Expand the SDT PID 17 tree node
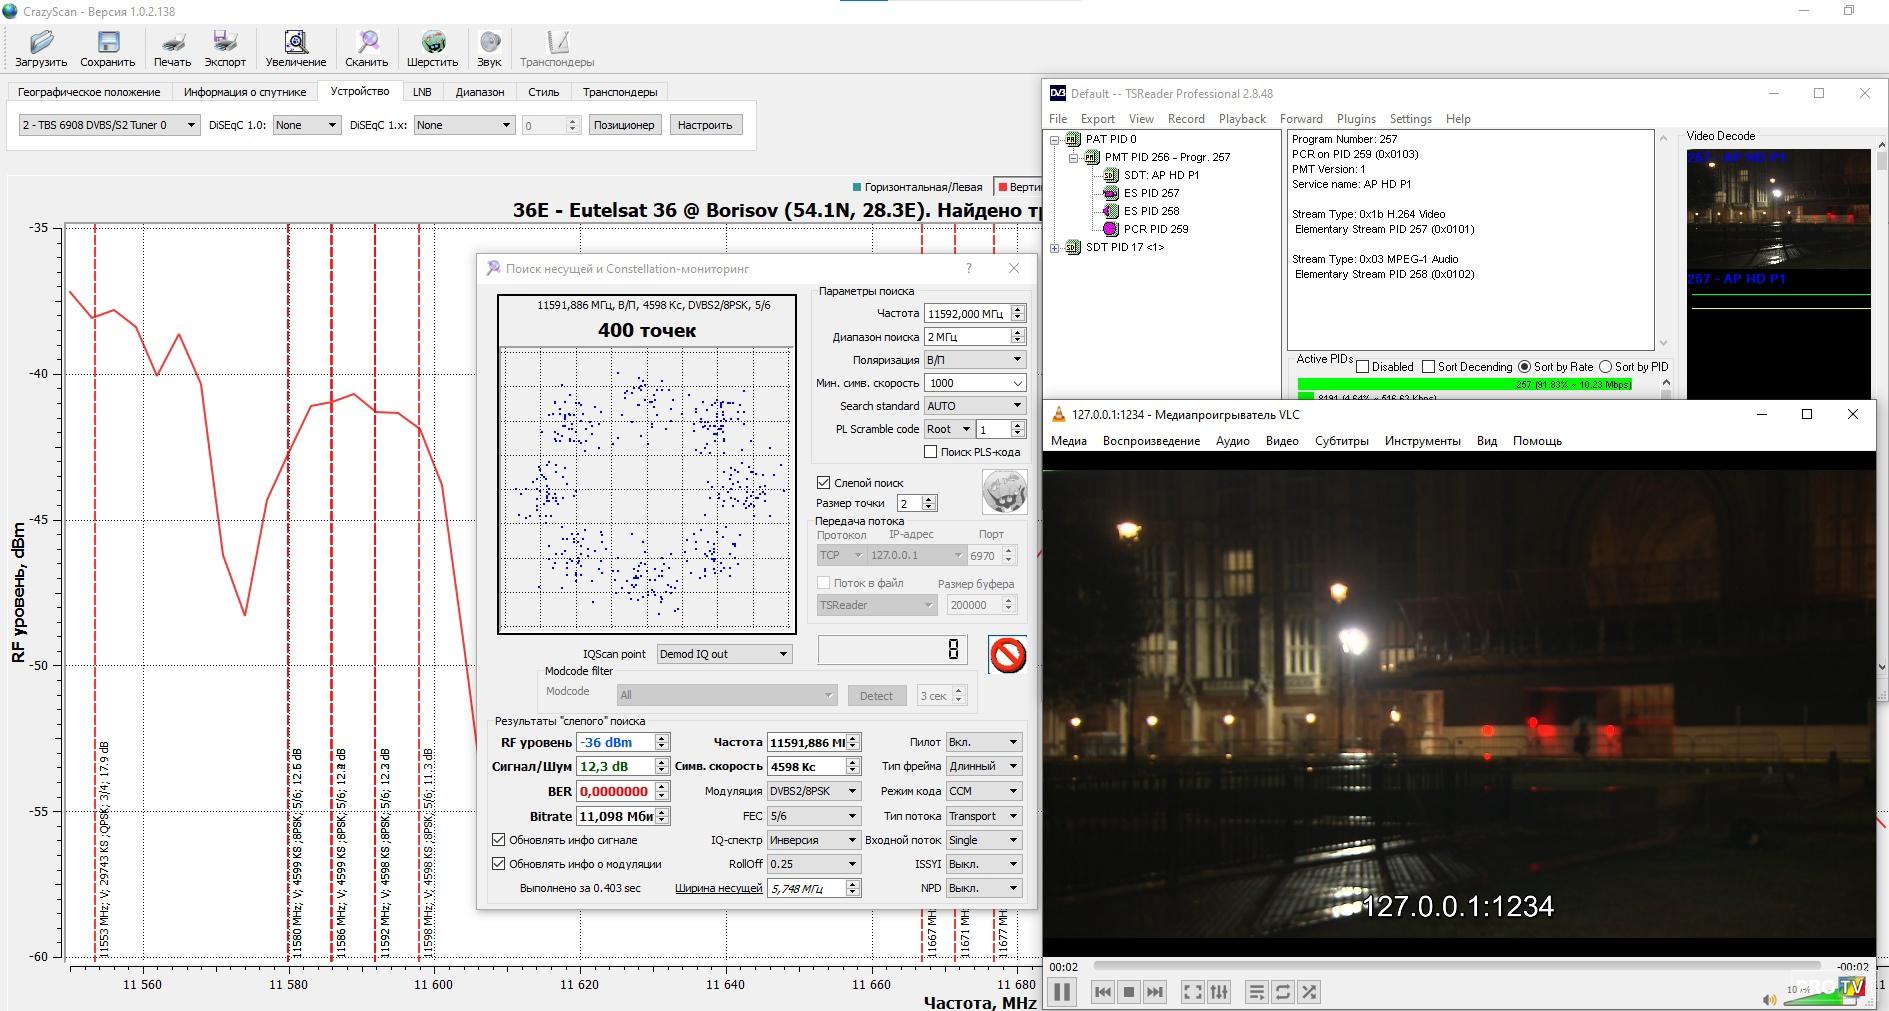Image resolution: width=1889 pixels, height=1011 pixels. click(1055, 247)
